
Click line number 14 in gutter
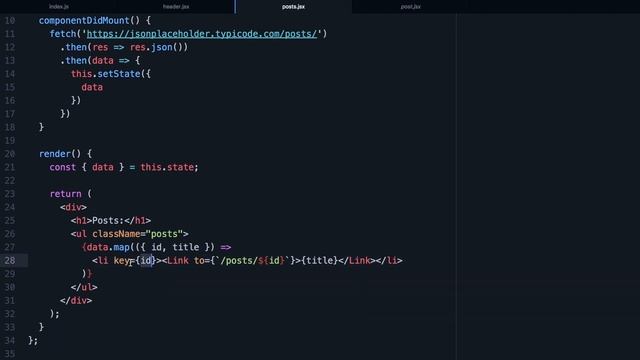coord(10,74)
